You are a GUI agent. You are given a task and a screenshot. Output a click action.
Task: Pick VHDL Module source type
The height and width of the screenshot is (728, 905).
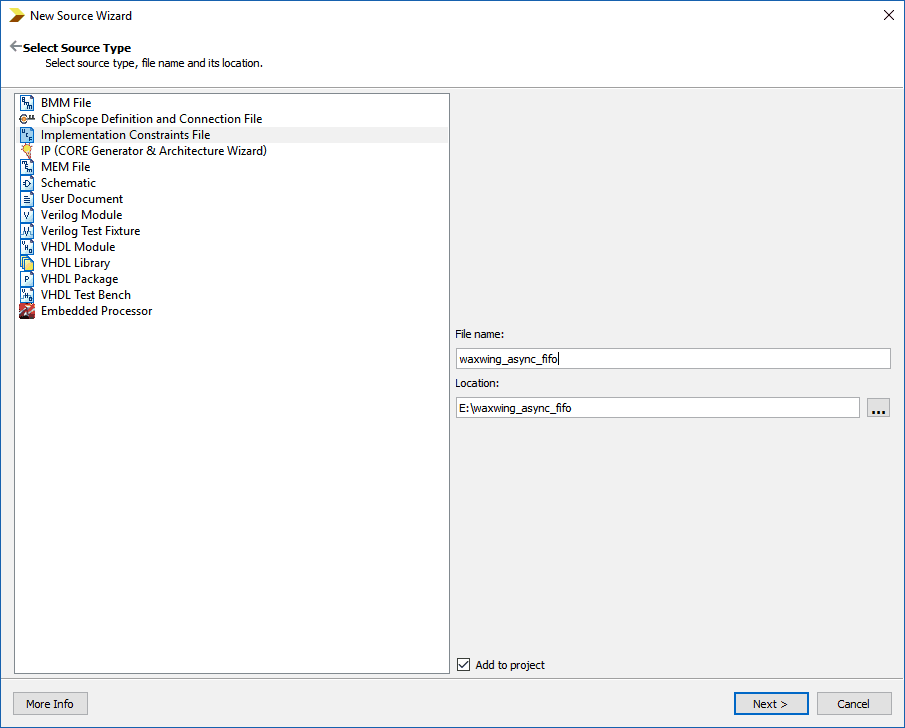click(78, 247)
